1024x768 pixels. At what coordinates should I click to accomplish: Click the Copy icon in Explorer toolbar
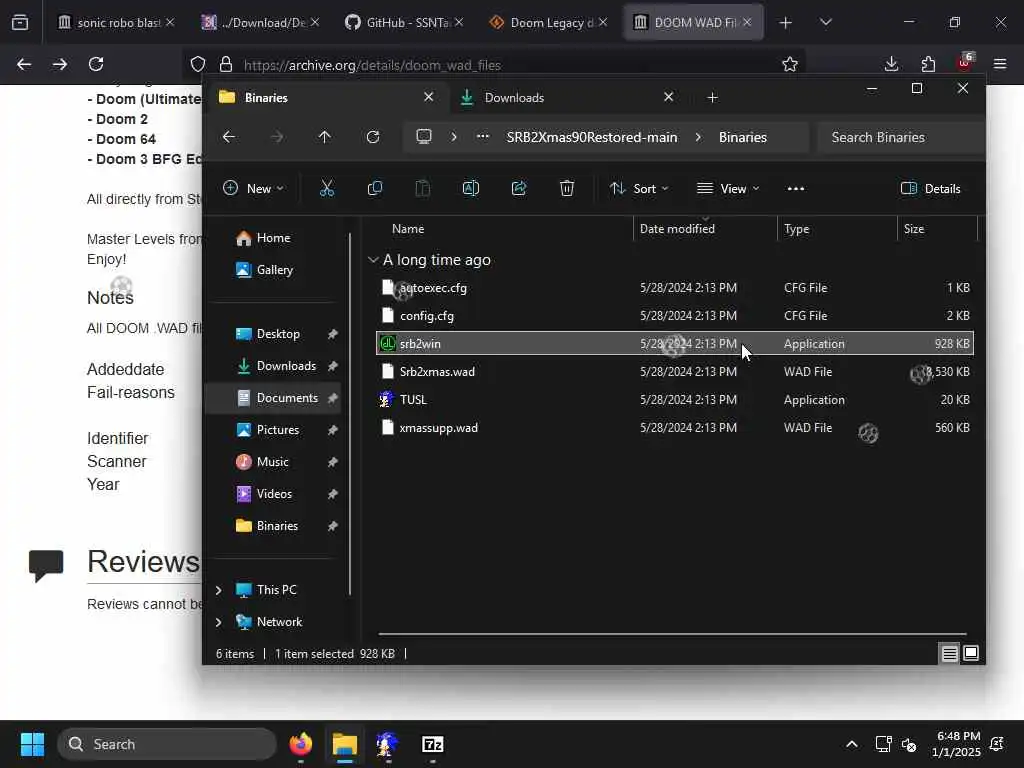(x=375, y=189)
